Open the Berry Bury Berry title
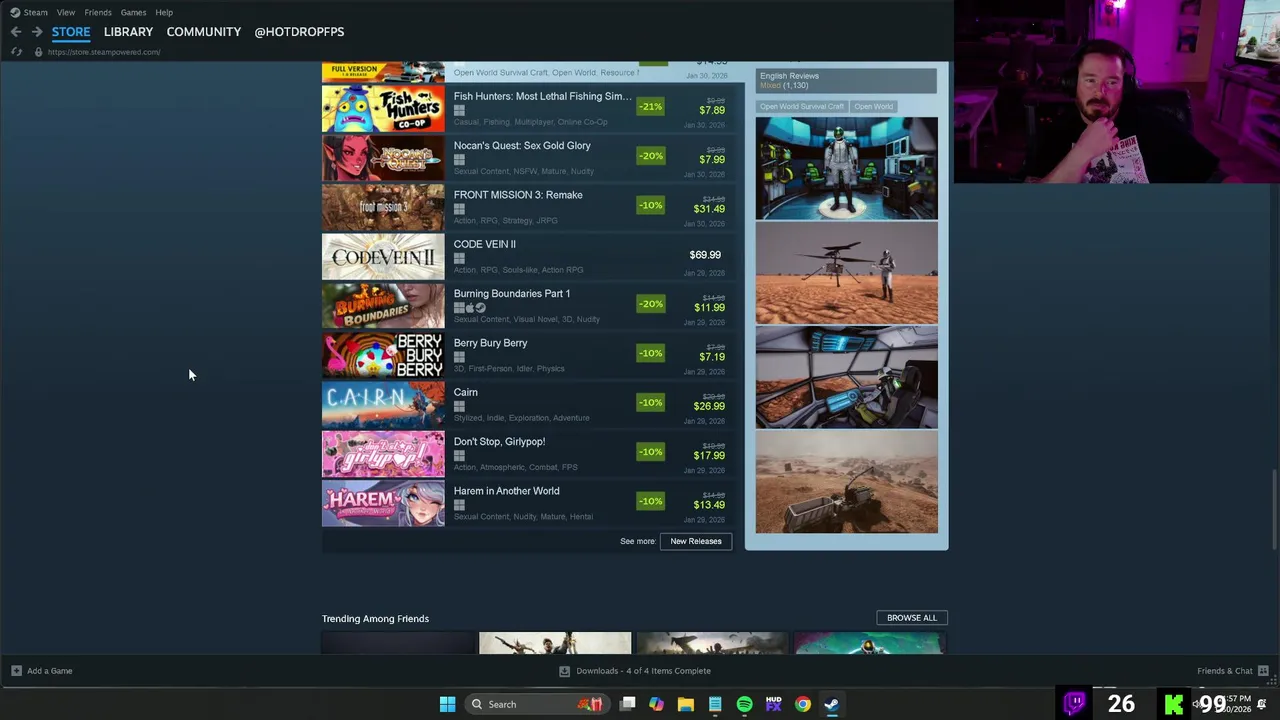Image resolution: width=1280 pixels, height=720 pixels. tap(490, 343)
